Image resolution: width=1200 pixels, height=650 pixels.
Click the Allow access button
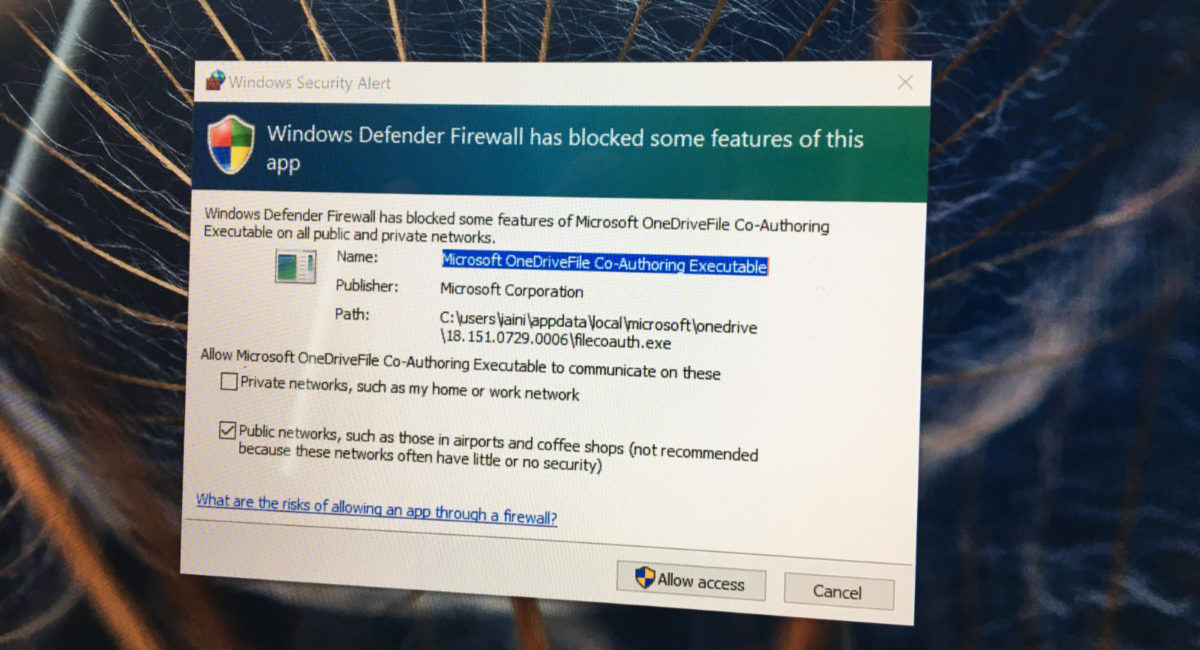(691, 580)
